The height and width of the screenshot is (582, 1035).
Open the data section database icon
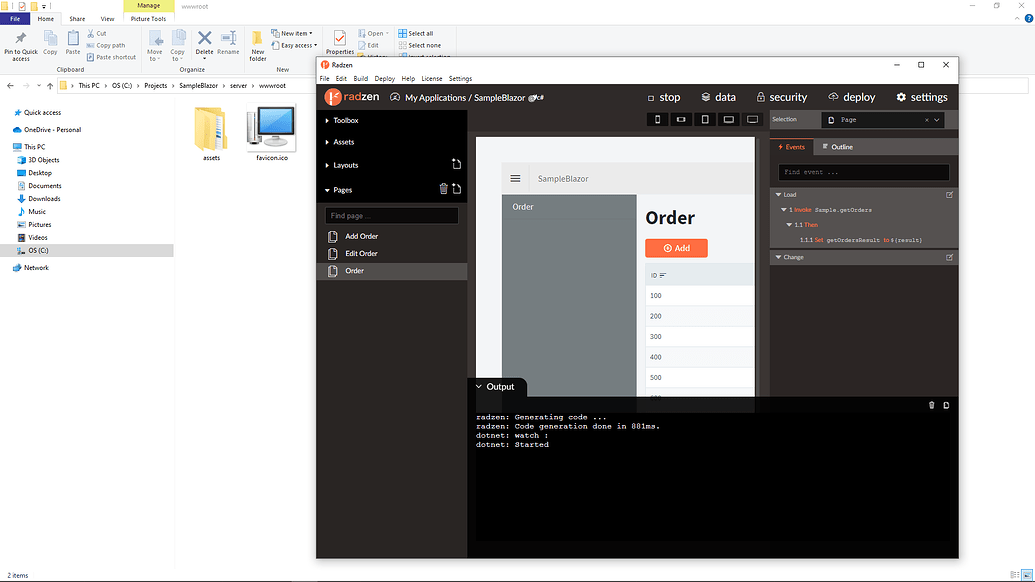704,97
